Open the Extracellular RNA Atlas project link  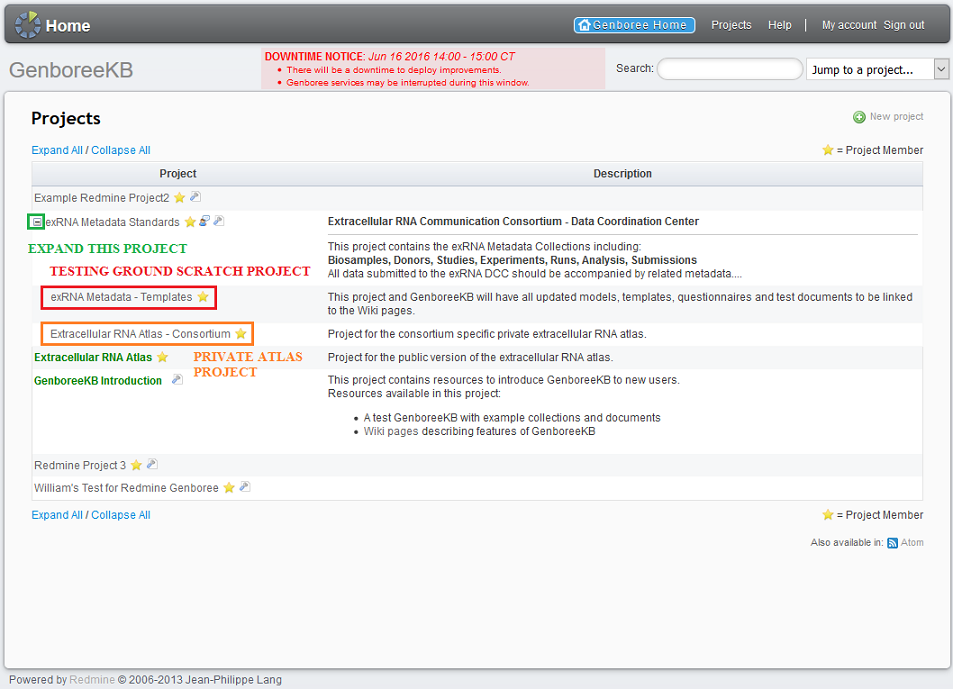(93, 357)
